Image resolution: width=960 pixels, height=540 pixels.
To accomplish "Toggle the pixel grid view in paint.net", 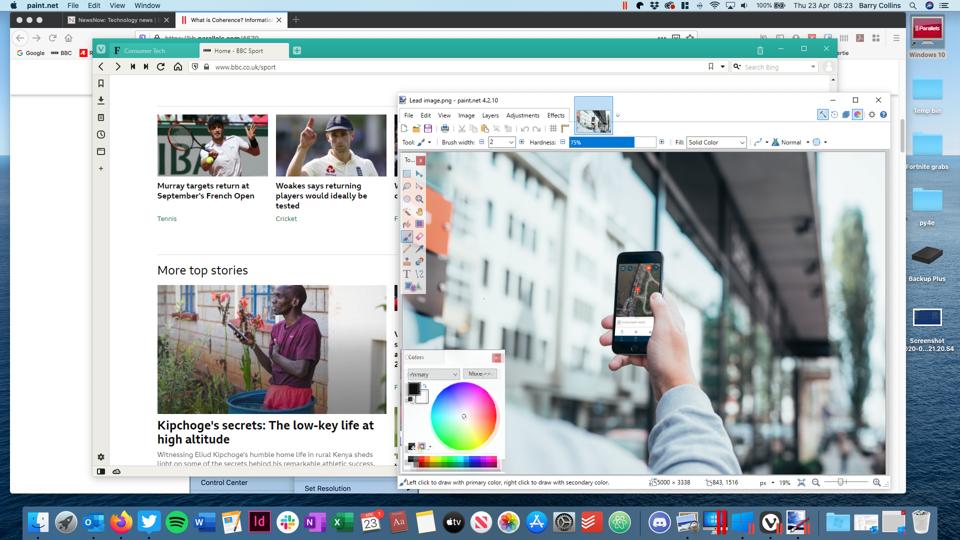I will click(552, 129).
